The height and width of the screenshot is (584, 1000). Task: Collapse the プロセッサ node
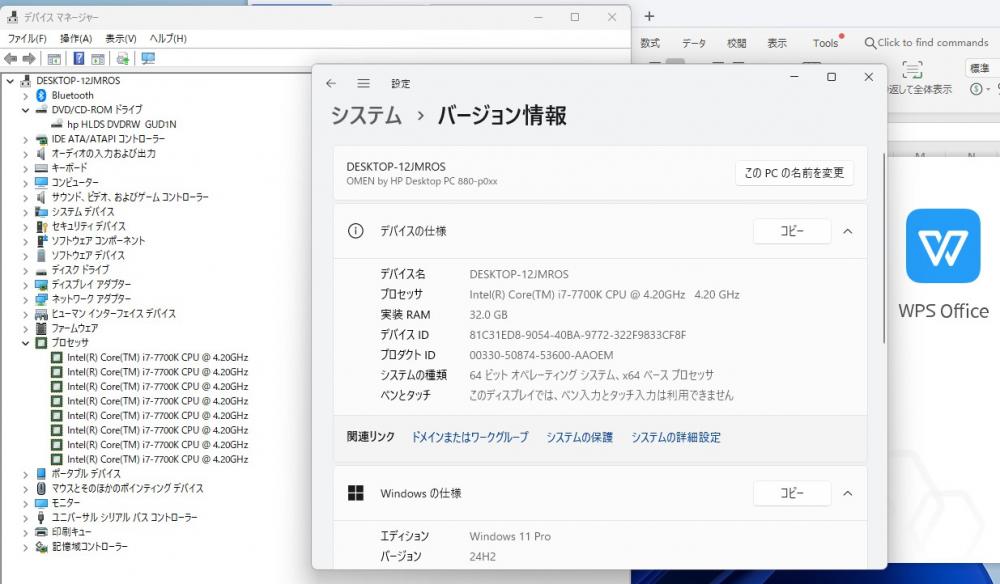[26, 343]
